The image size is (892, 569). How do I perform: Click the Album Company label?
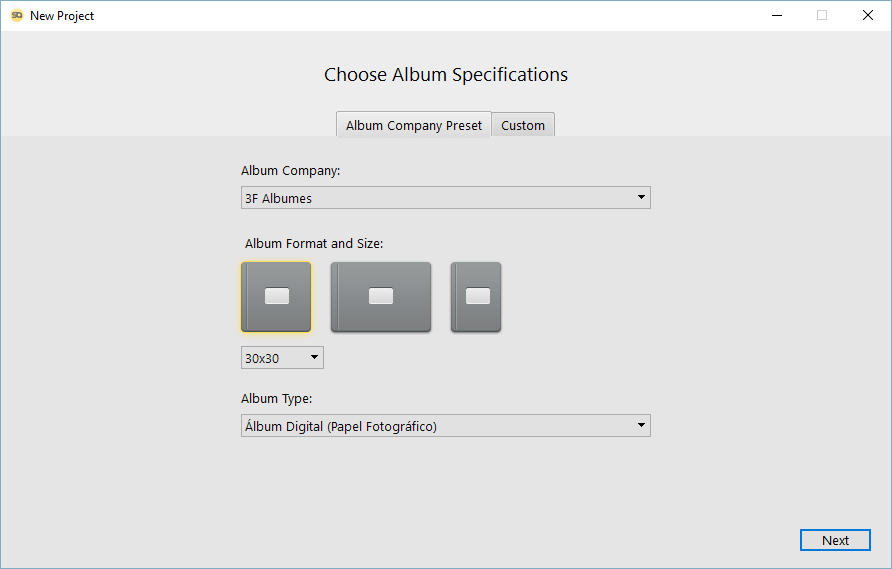tap(291, 171)
